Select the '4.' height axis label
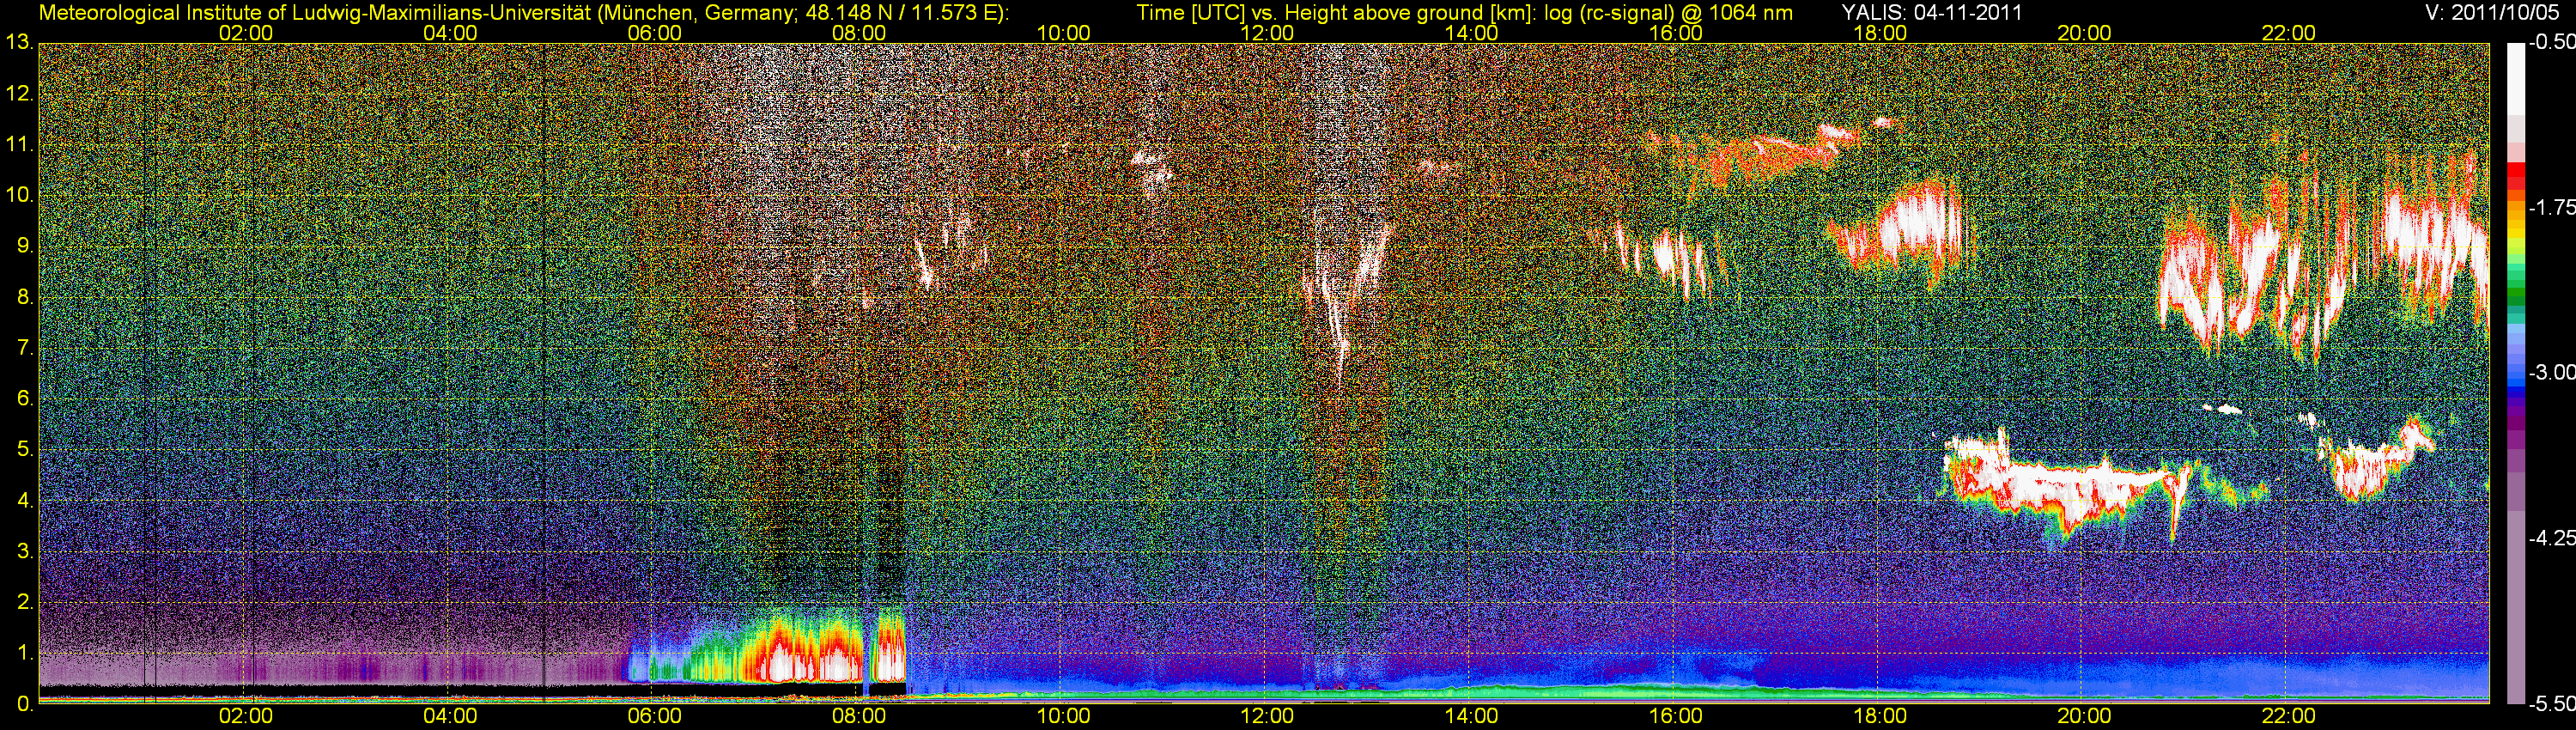2576x730 pixels. [25, 501]
